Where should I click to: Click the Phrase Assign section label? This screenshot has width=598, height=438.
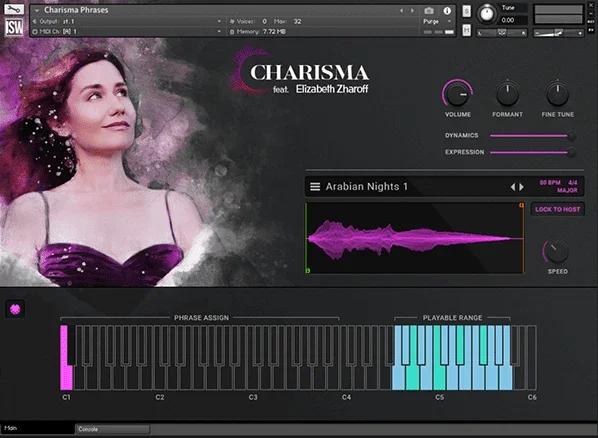(201, 318)
